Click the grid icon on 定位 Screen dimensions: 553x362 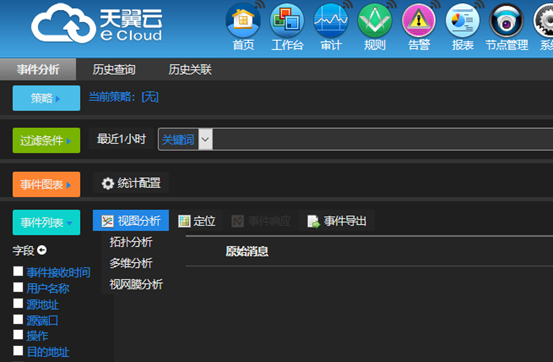pyautogui.click(x=184, y=221)
